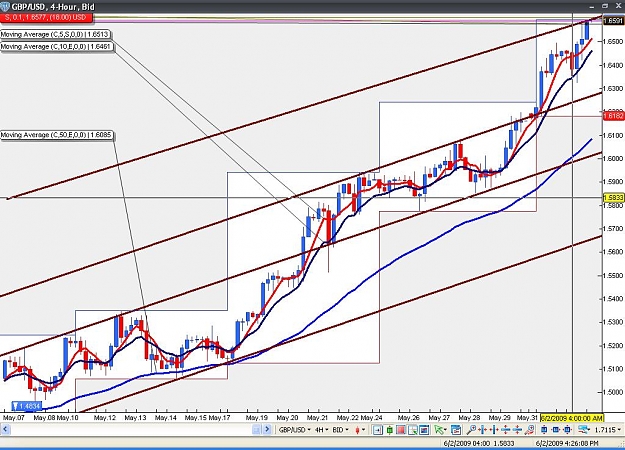Click the scroll-left arrow at bottom-left corner
The width and height of the screenshot is (625, 450).
click(x=5, y=430)
